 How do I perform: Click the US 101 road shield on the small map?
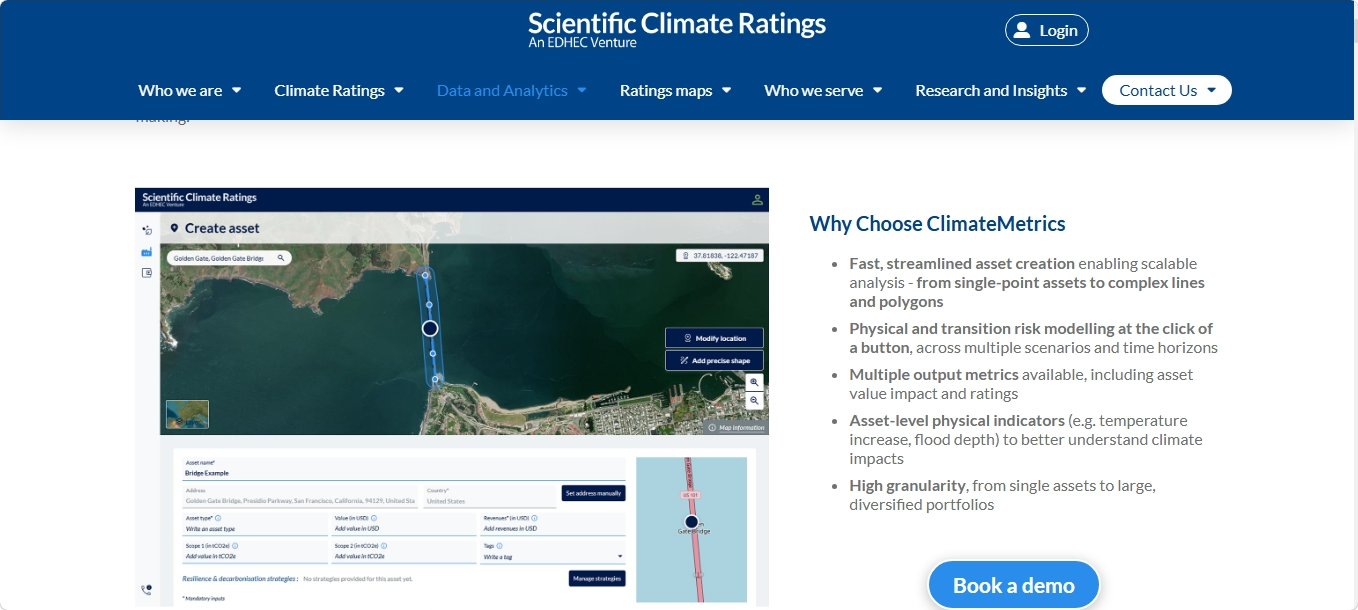(x=691, y=495)
